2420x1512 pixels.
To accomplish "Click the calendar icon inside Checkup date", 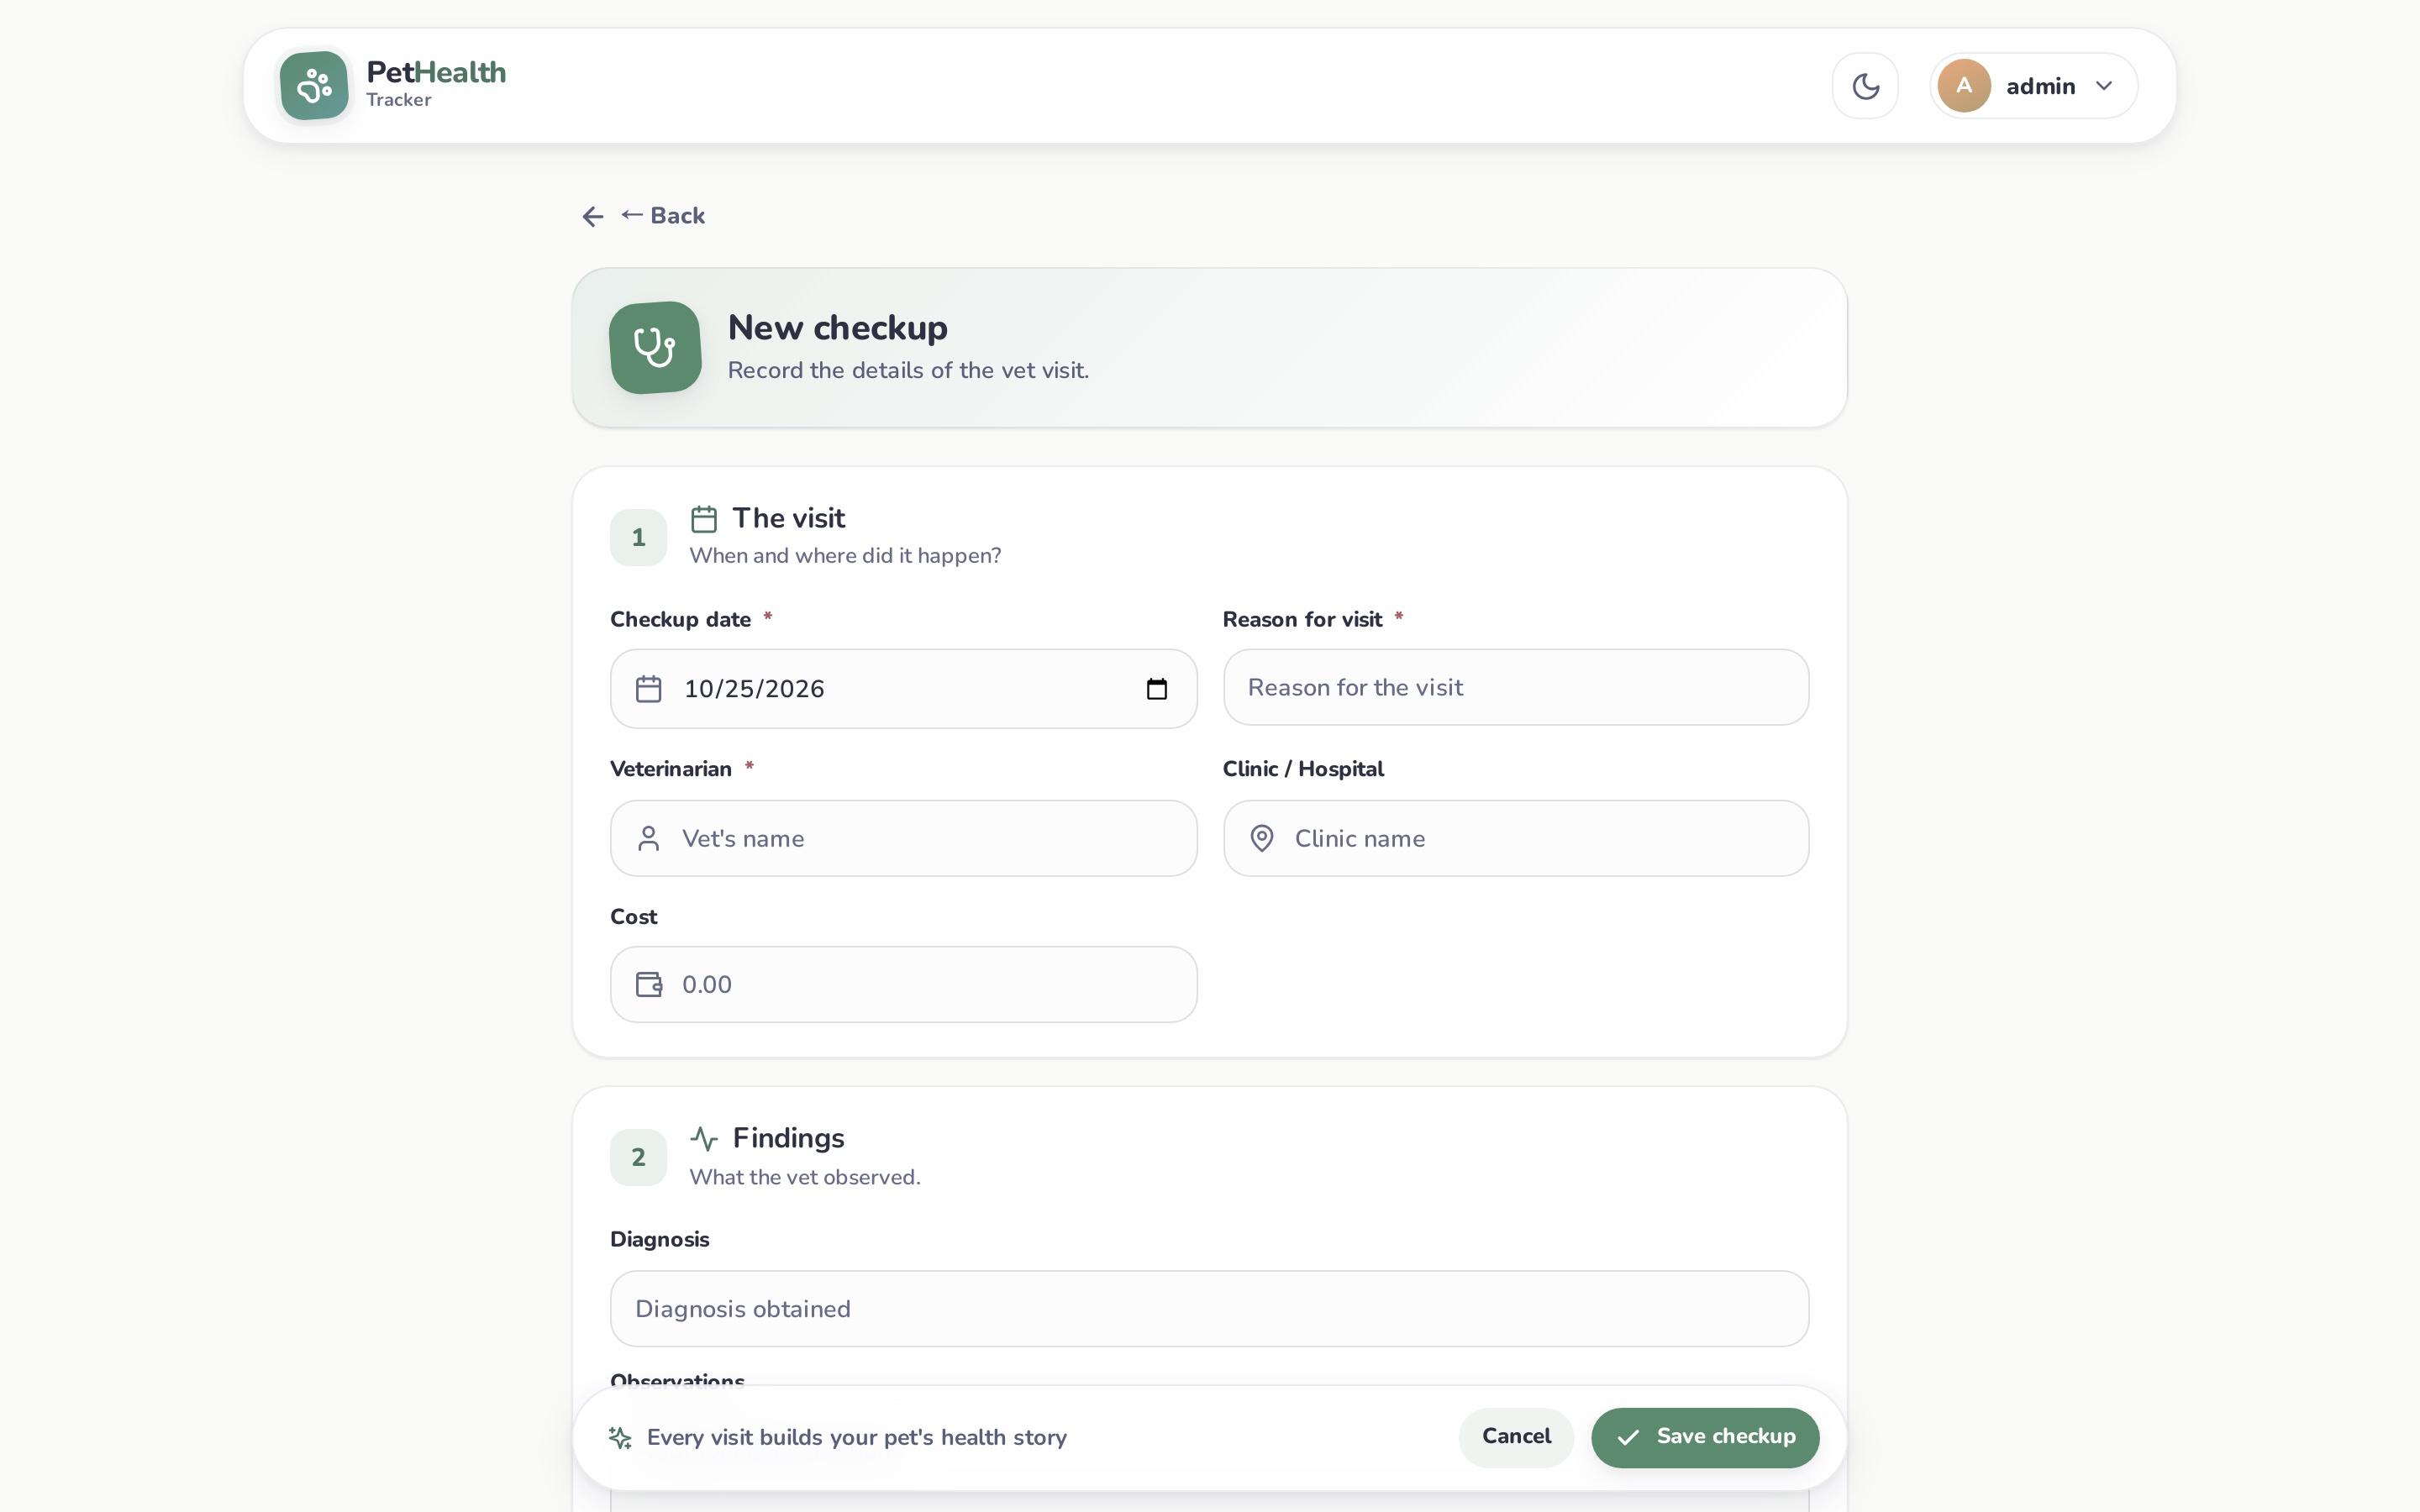I will [649, 689].
